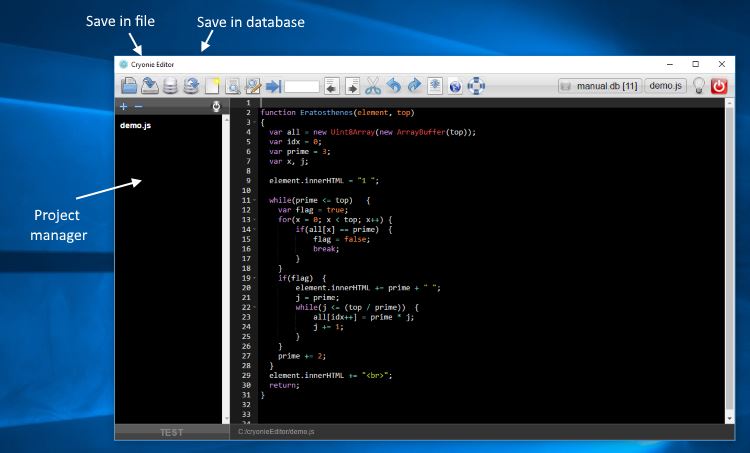Save to file with the tray arrow icon
This screenshot has width=750, height=453.
click(x=150, y=86)
